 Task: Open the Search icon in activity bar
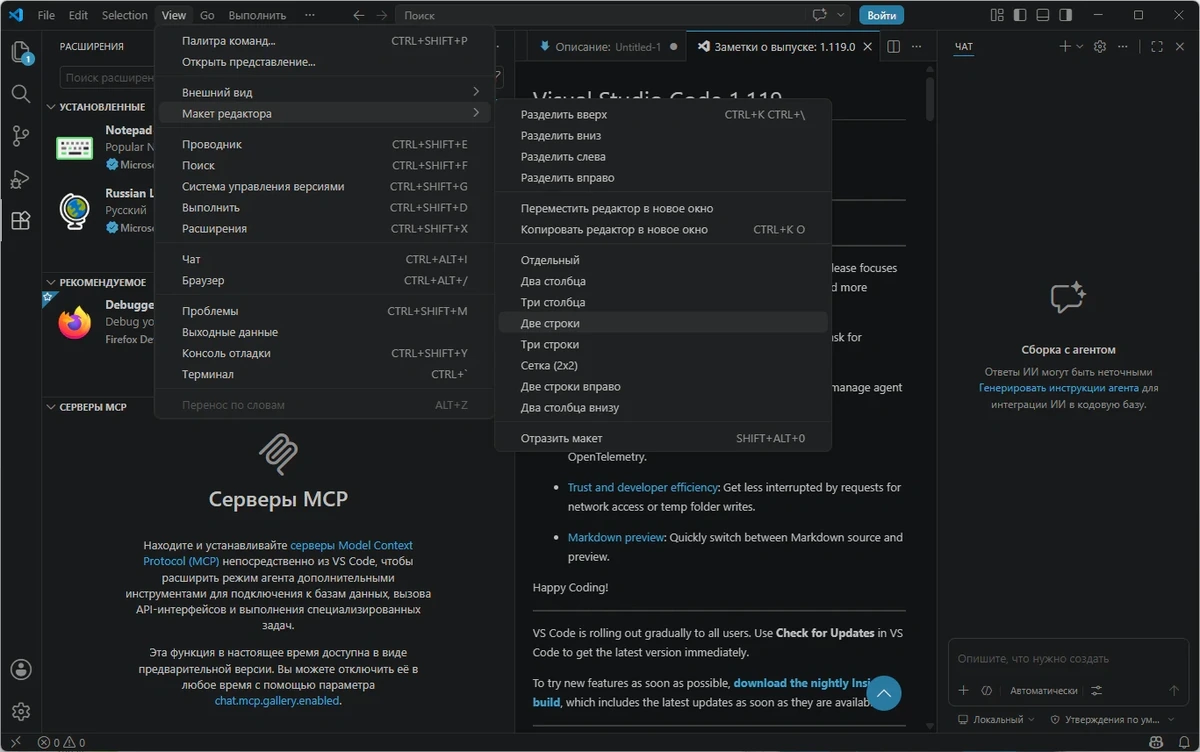(x=21, y=94)
